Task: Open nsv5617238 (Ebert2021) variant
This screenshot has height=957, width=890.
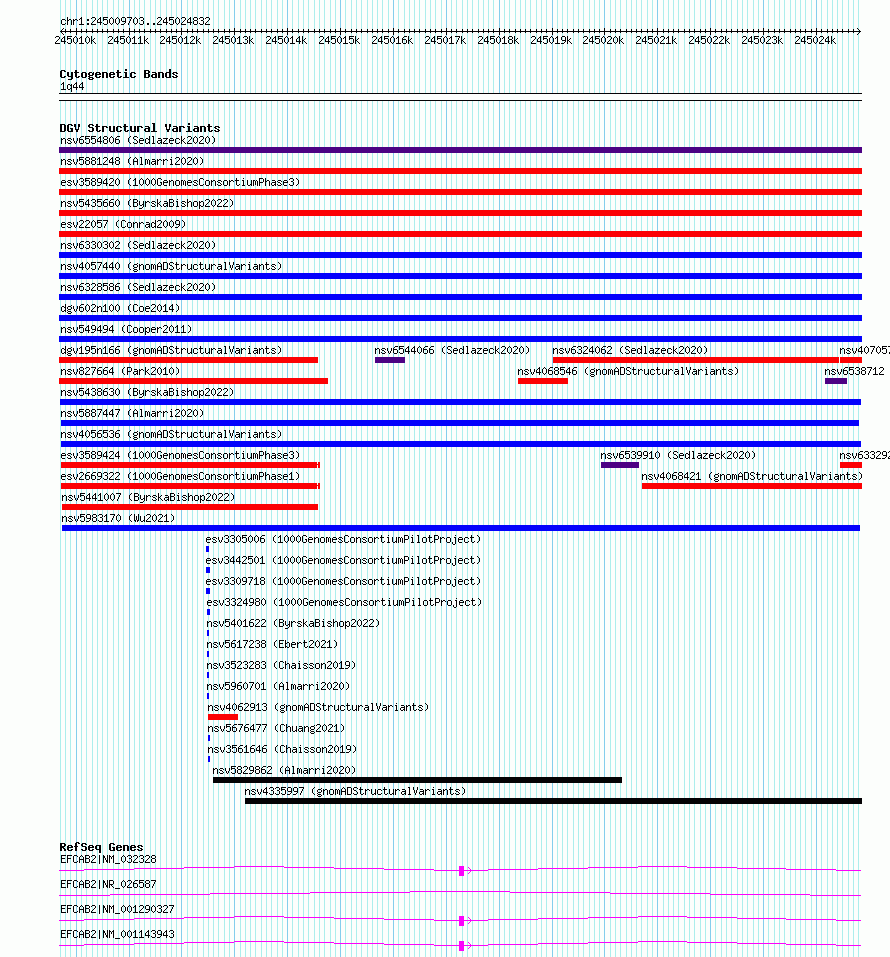Action: 272,645
